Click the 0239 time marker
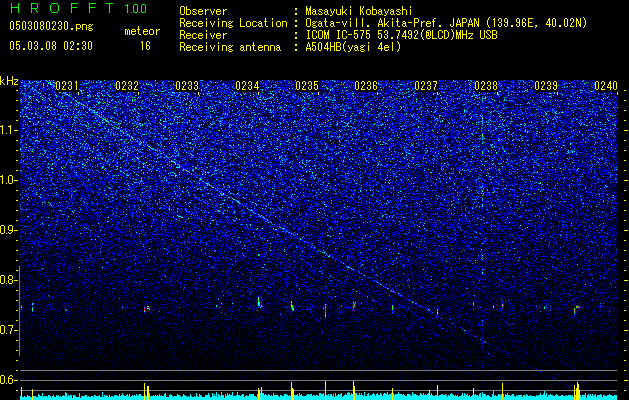 [546, 86]
